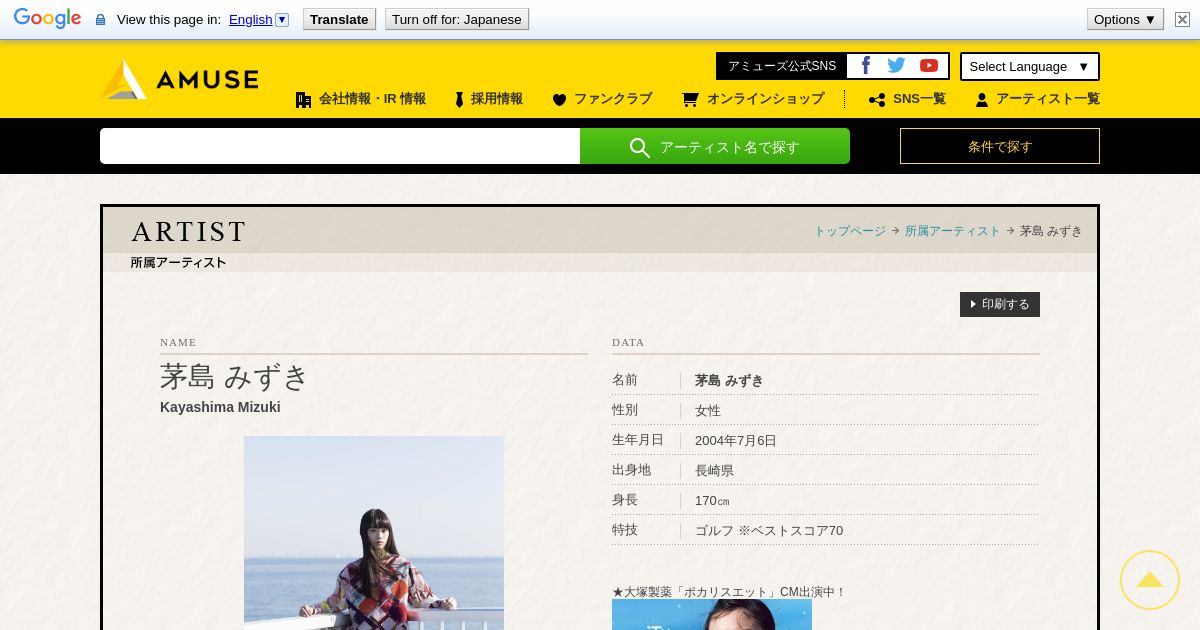Open Amuse Facebook page icon

coord(866,66)
